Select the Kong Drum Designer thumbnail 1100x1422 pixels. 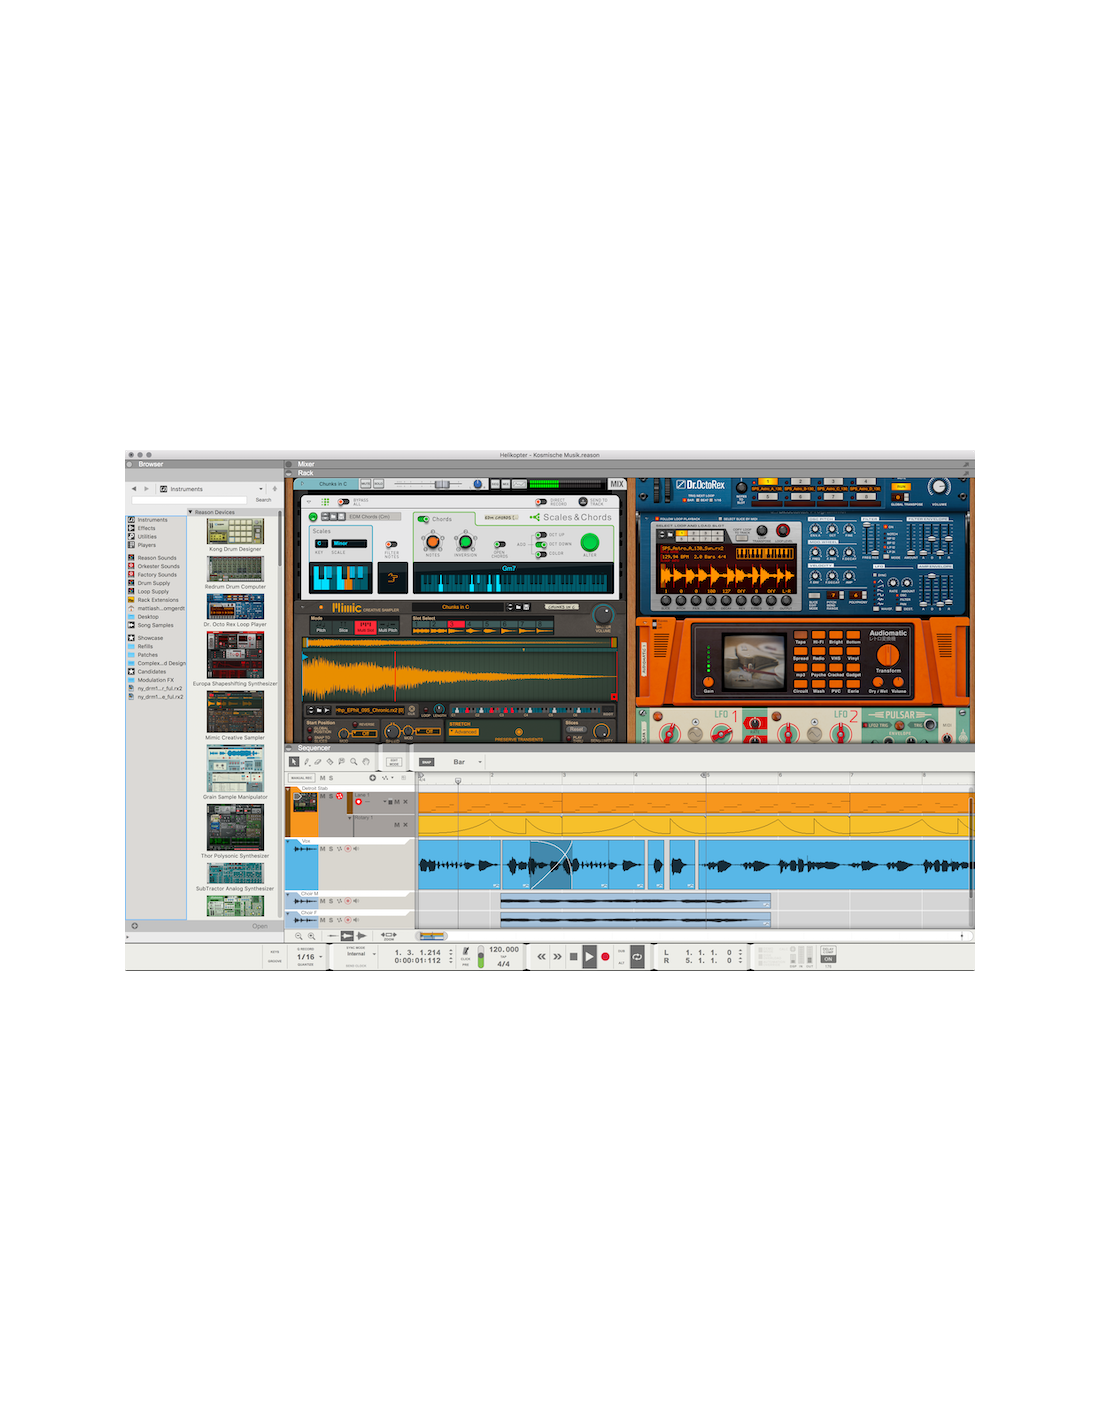tap(235, 531)
